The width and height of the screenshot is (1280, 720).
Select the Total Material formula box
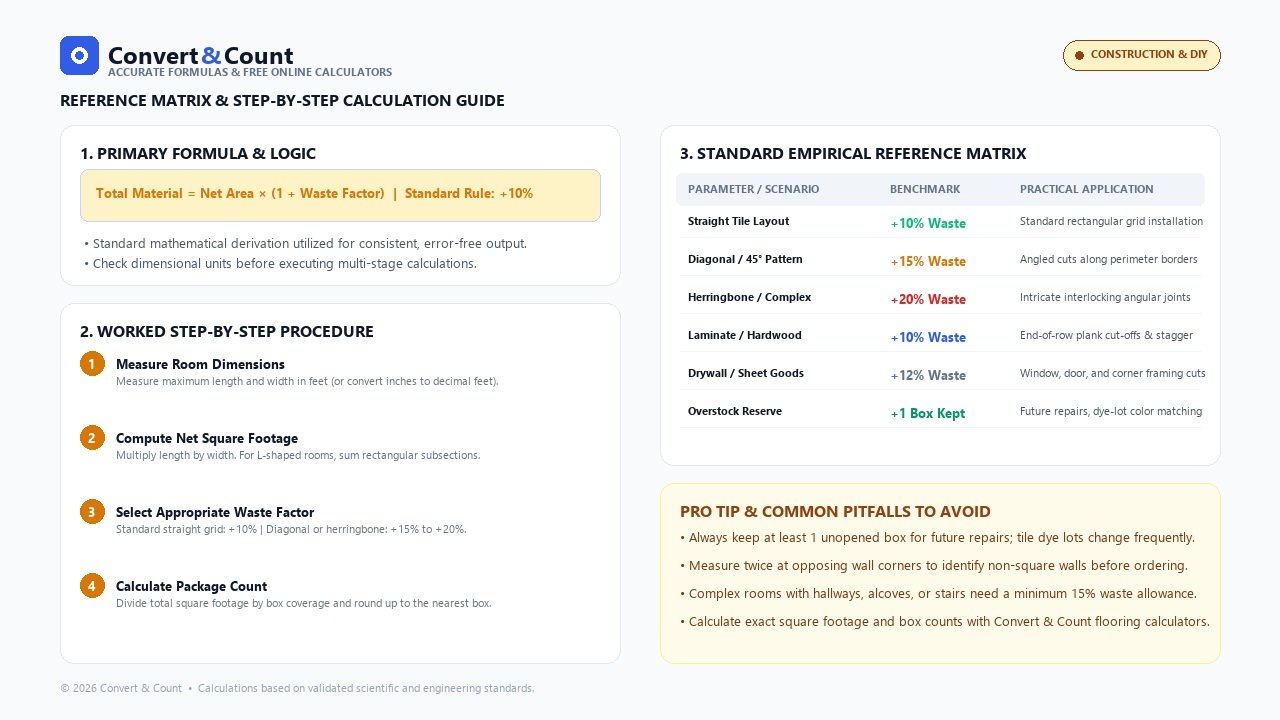pos(340,195)
